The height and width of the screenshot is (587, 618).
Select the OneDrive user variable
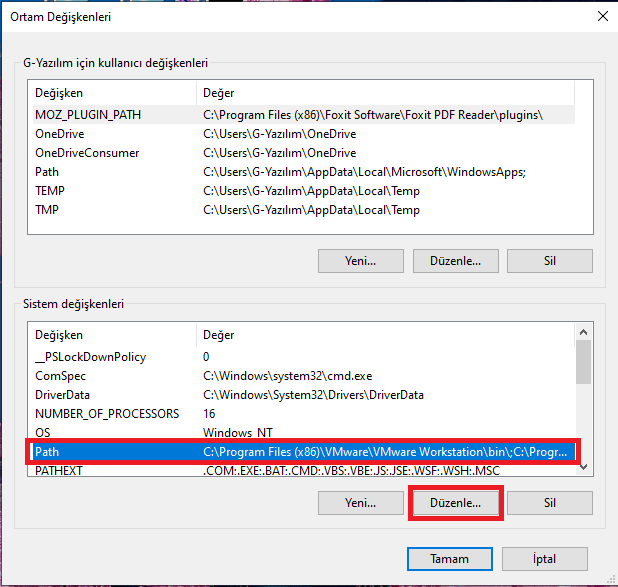click(x=60, y=134)
